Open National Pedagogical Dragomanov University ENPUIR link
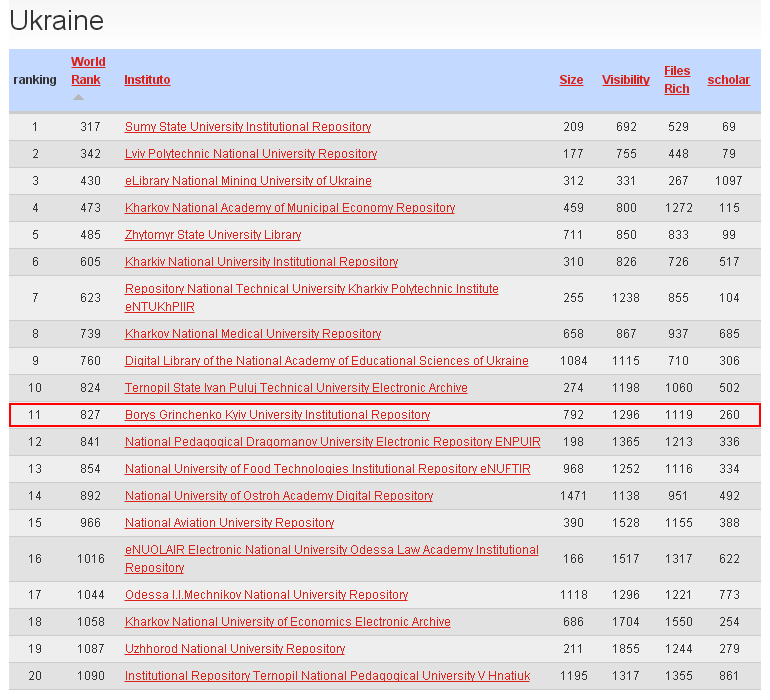This screenshot has height=700, width=770. point(332,442)
